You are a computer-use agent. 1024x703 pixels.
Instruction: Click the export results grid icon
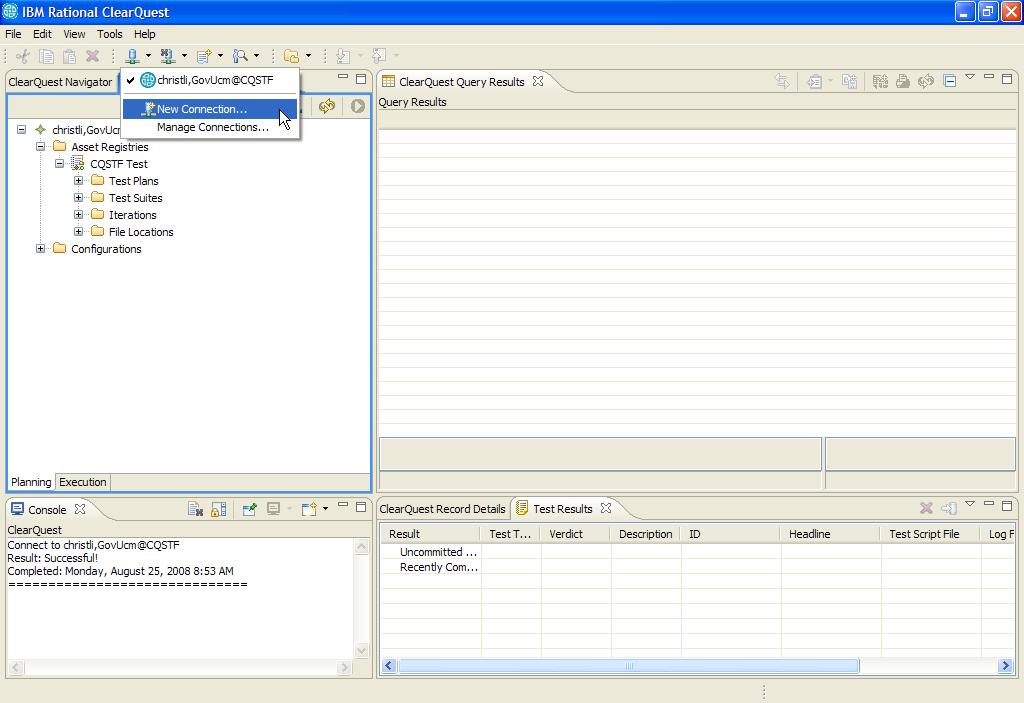[880, 81]
